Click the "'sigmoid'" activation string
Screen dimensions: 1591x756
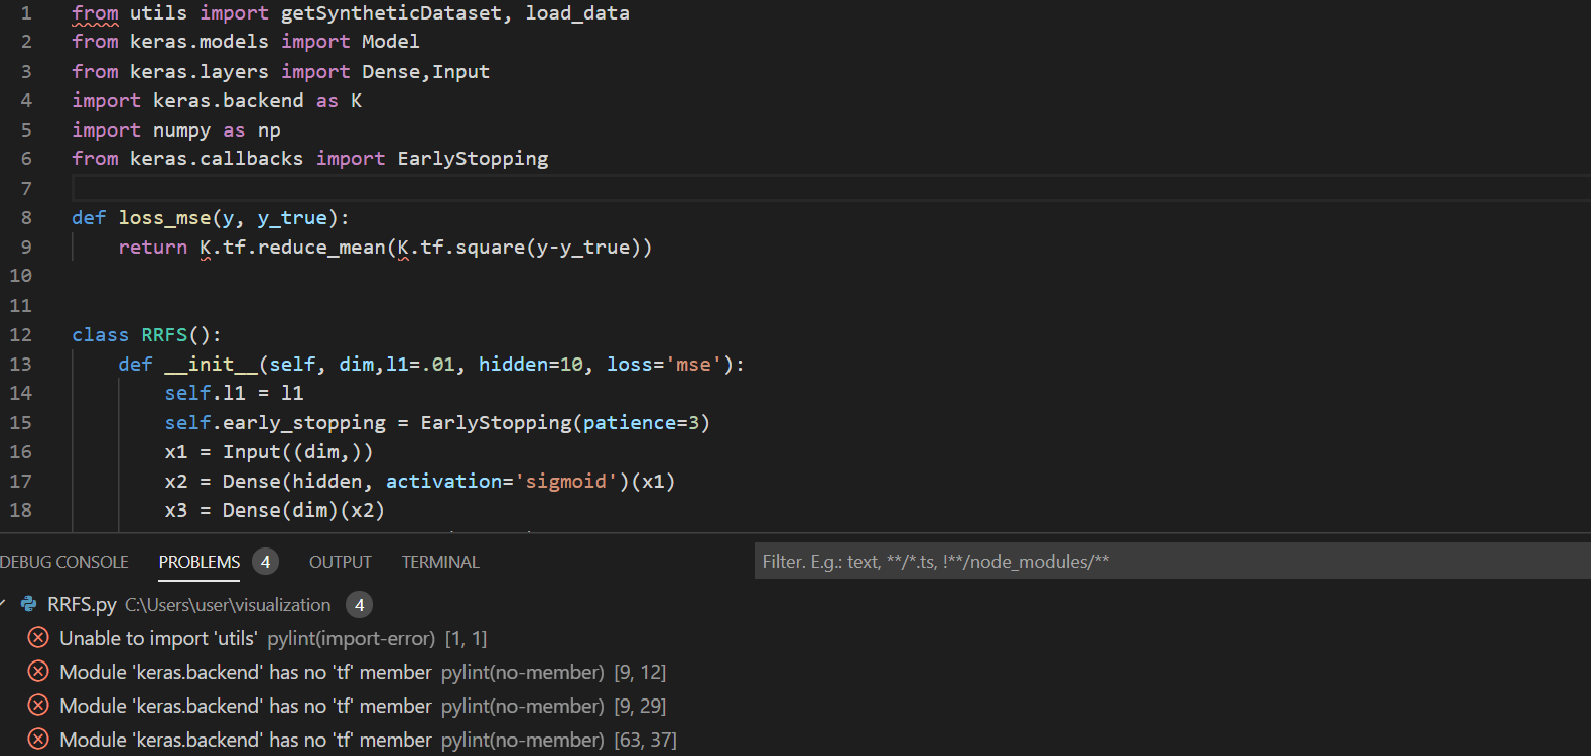click(566, 481)
